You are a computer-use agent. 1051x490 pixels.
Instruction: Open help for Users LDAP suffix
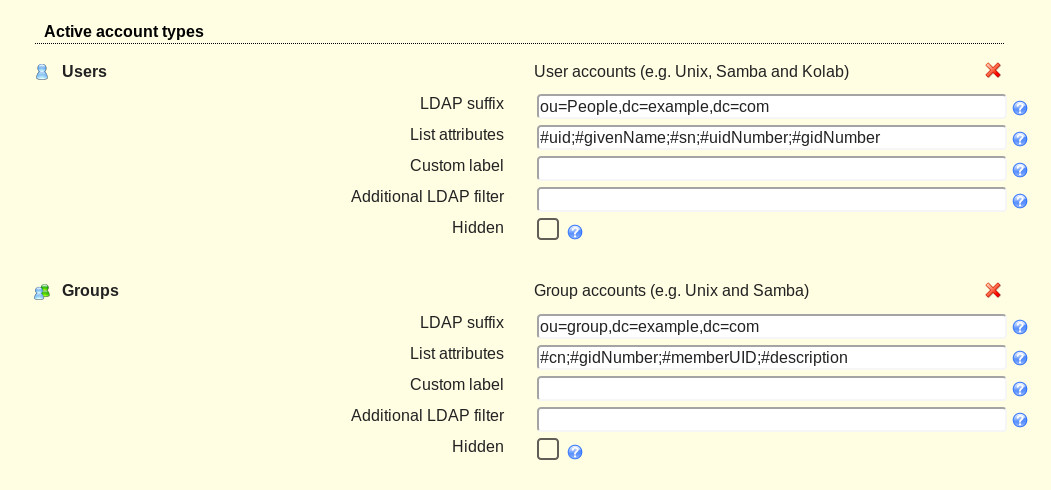[1019, 108]
